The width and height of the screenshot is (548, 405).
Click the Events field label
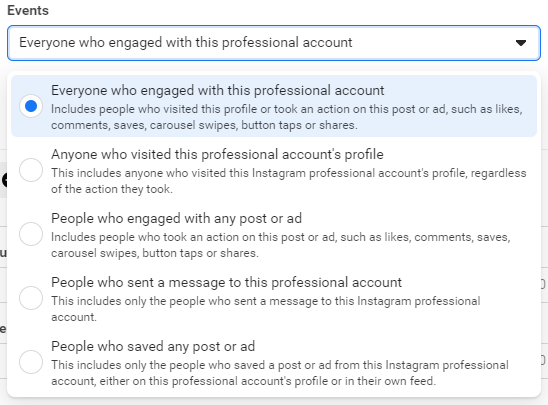(x=28, y=10)
